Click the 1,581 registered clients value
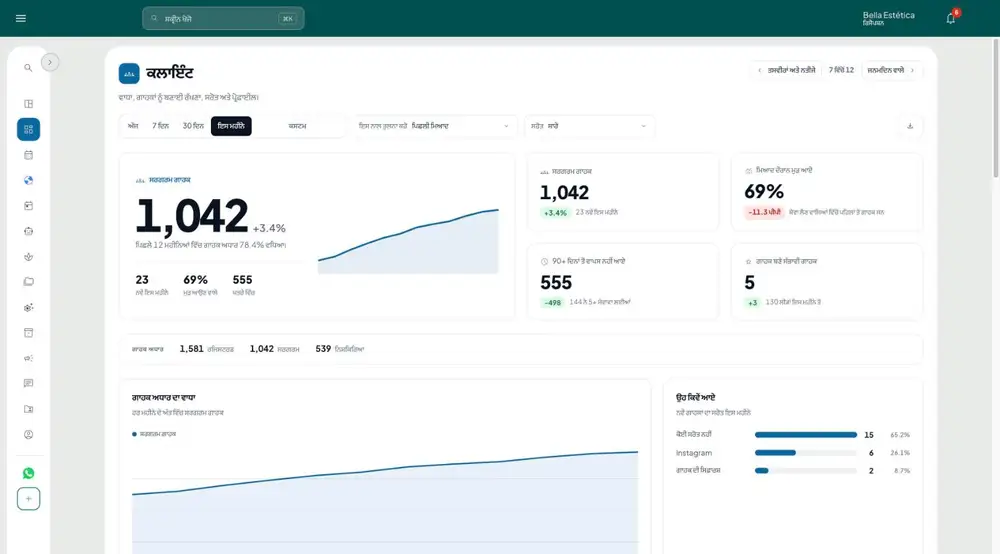This screenshot has height=554, width=1000. (191, 349)
